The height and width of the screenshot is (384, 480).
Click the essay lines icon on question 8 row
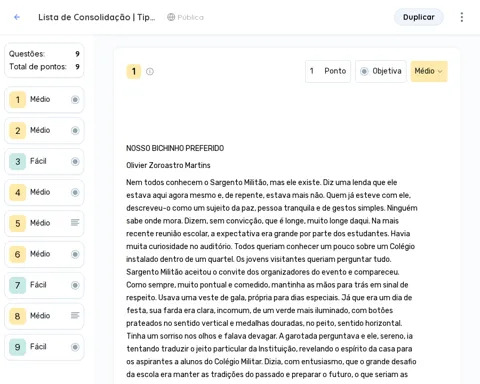click(75, 315)
